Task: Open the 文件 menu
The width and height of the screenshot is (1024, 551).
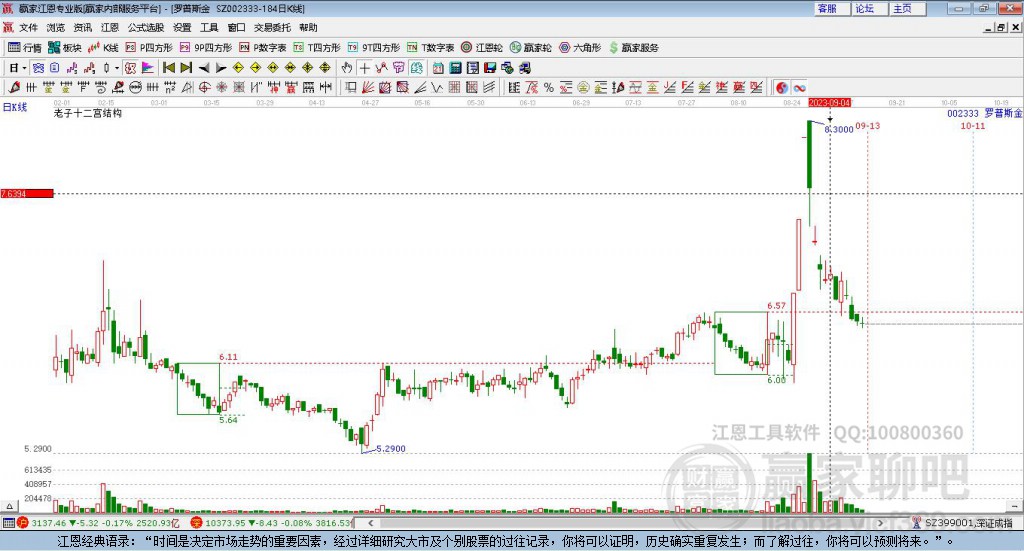Action: (28, 27)
